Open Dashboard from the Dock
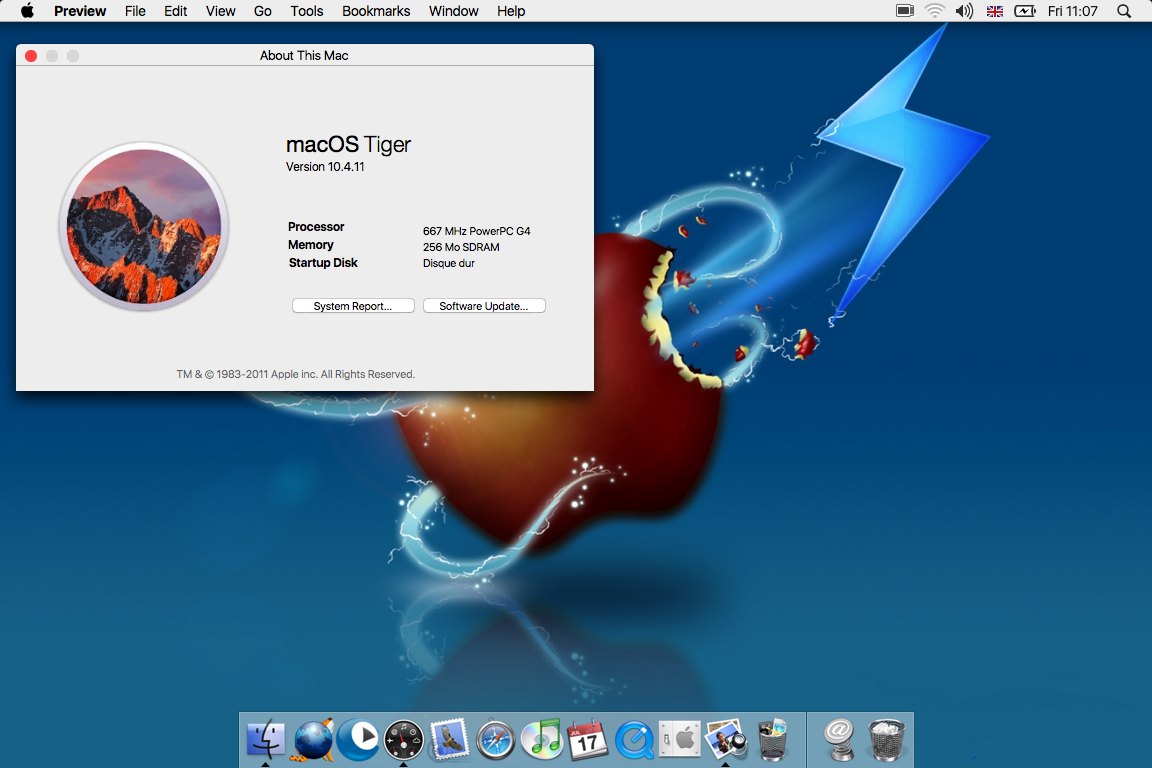 (404, 739)
